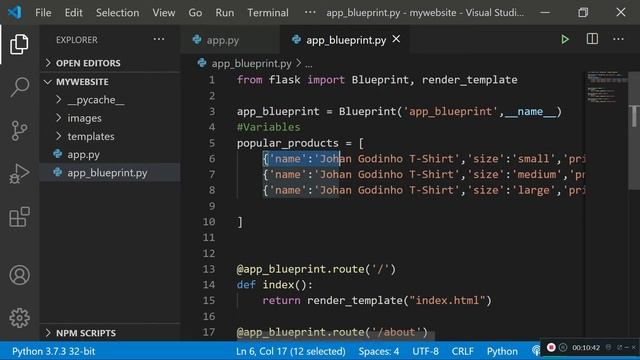The width and height of the screenshot is (640, 360).
Task: Click the recording red stop button
Action: point(551,347)
